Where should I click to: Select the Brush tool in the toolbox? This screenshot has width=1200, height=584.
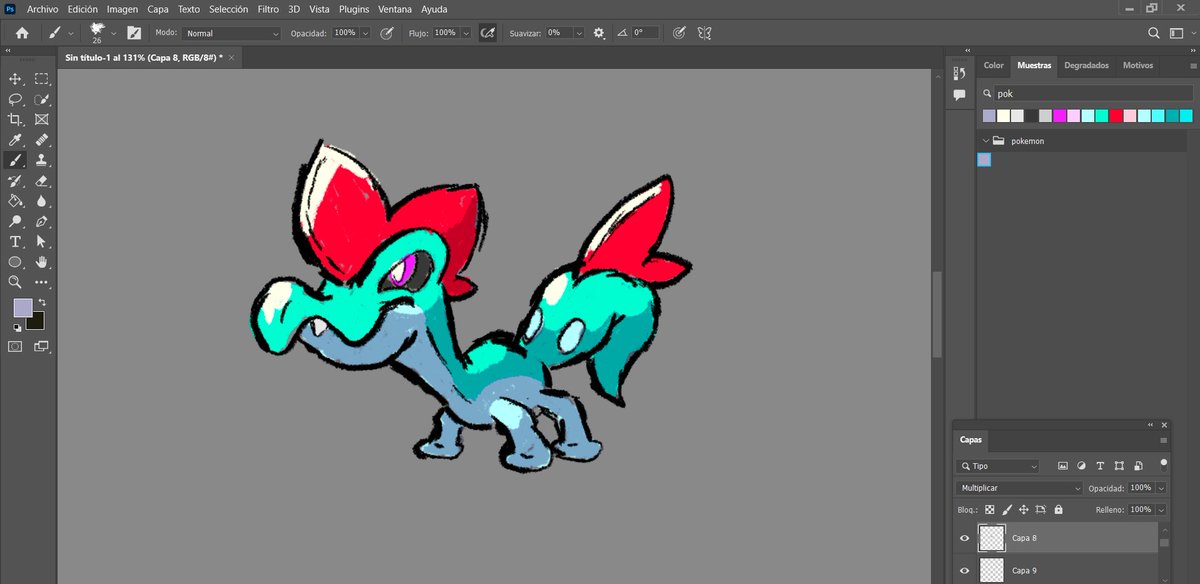[x=16, y=160]
